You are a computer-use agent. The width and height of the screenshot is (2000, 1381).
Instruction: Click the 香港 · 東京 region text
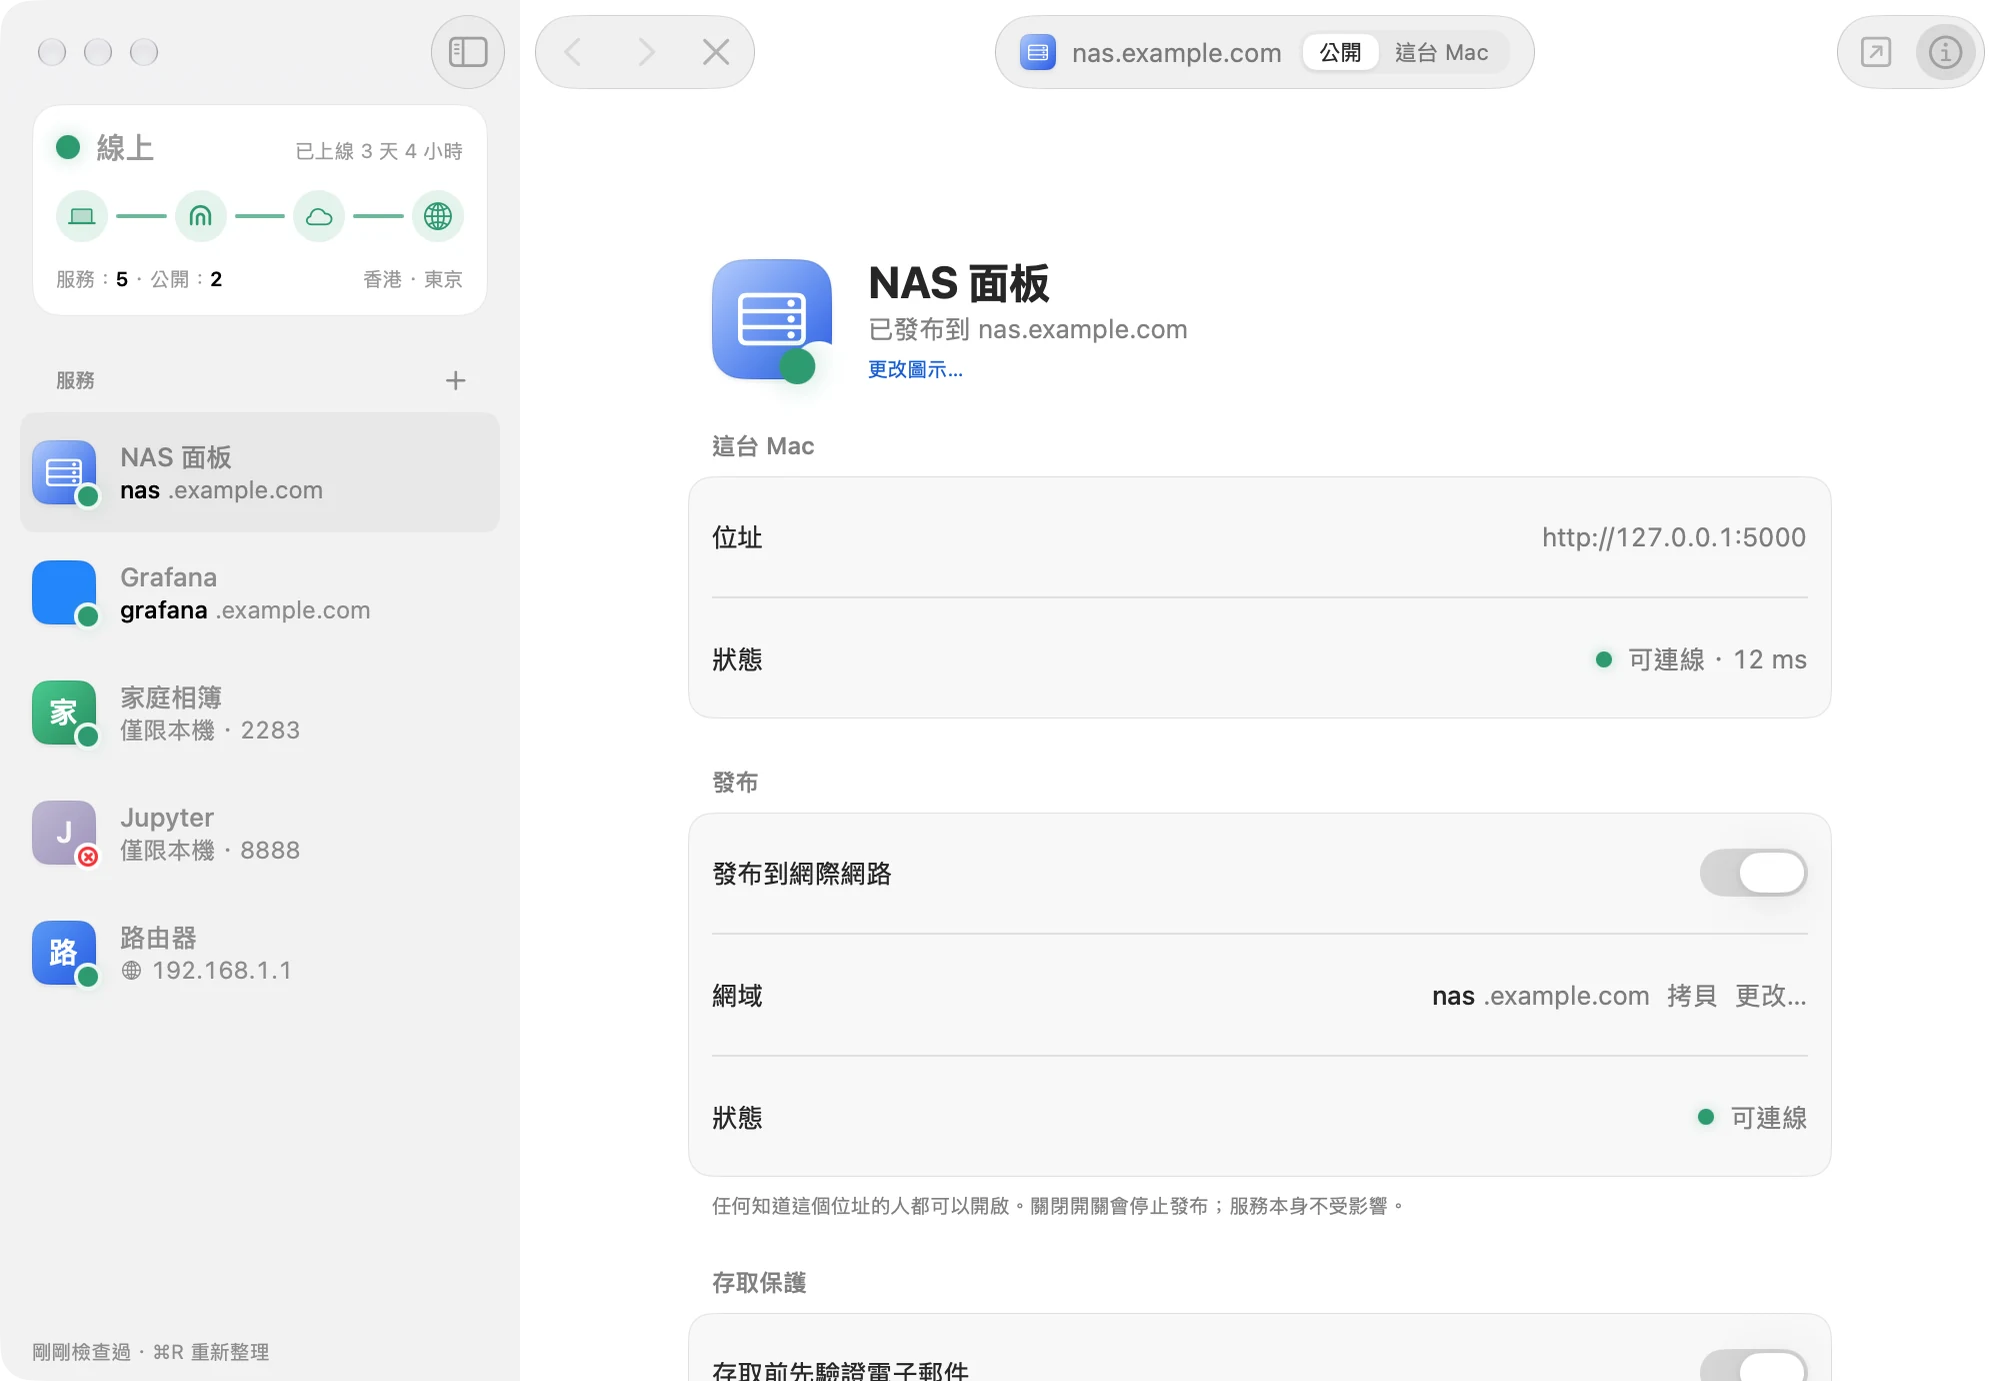coord(413,279)
